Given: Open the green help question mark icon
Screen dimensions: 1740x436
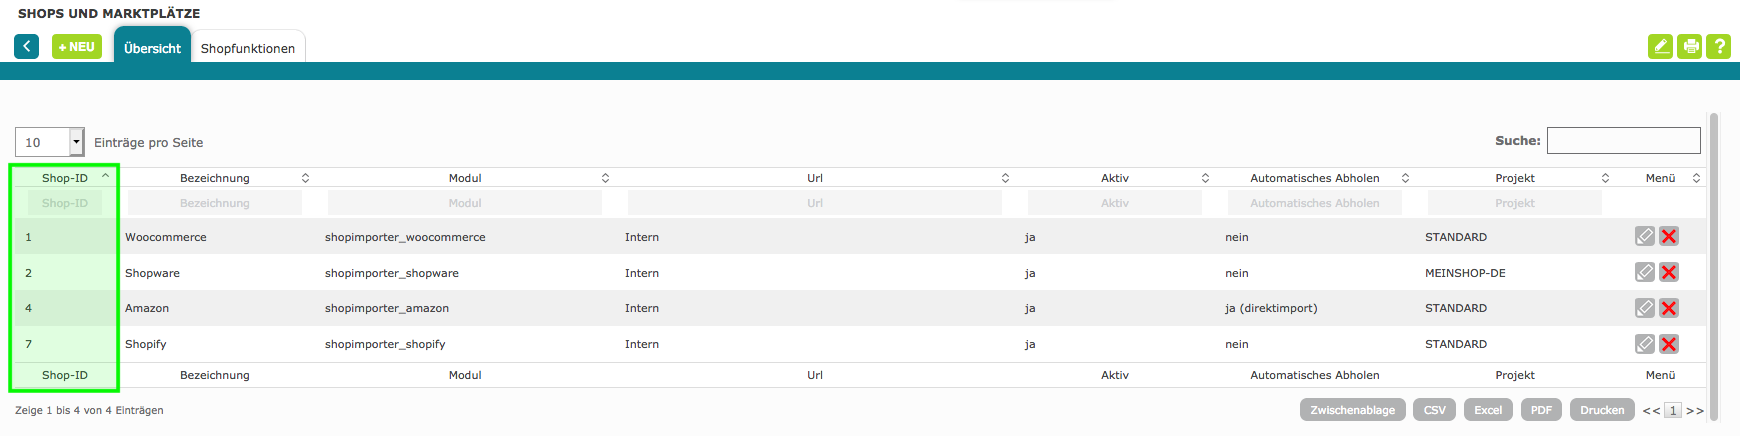Looking at the screenshot, I should [1718, 46].
